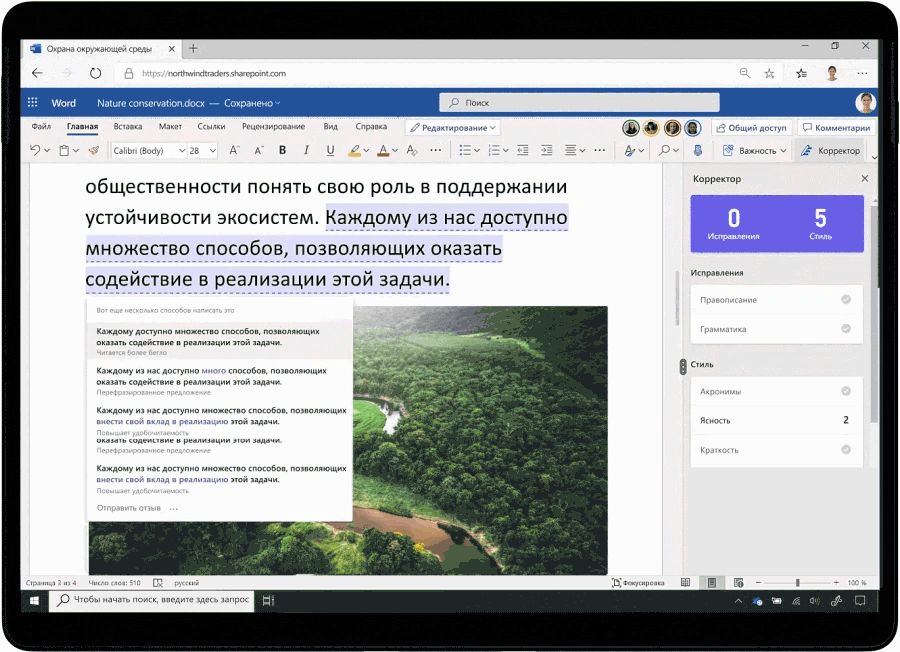The width and height of the screenshot is (900, 652).
Task: Close the Корректор side panel
Action: 865,179
